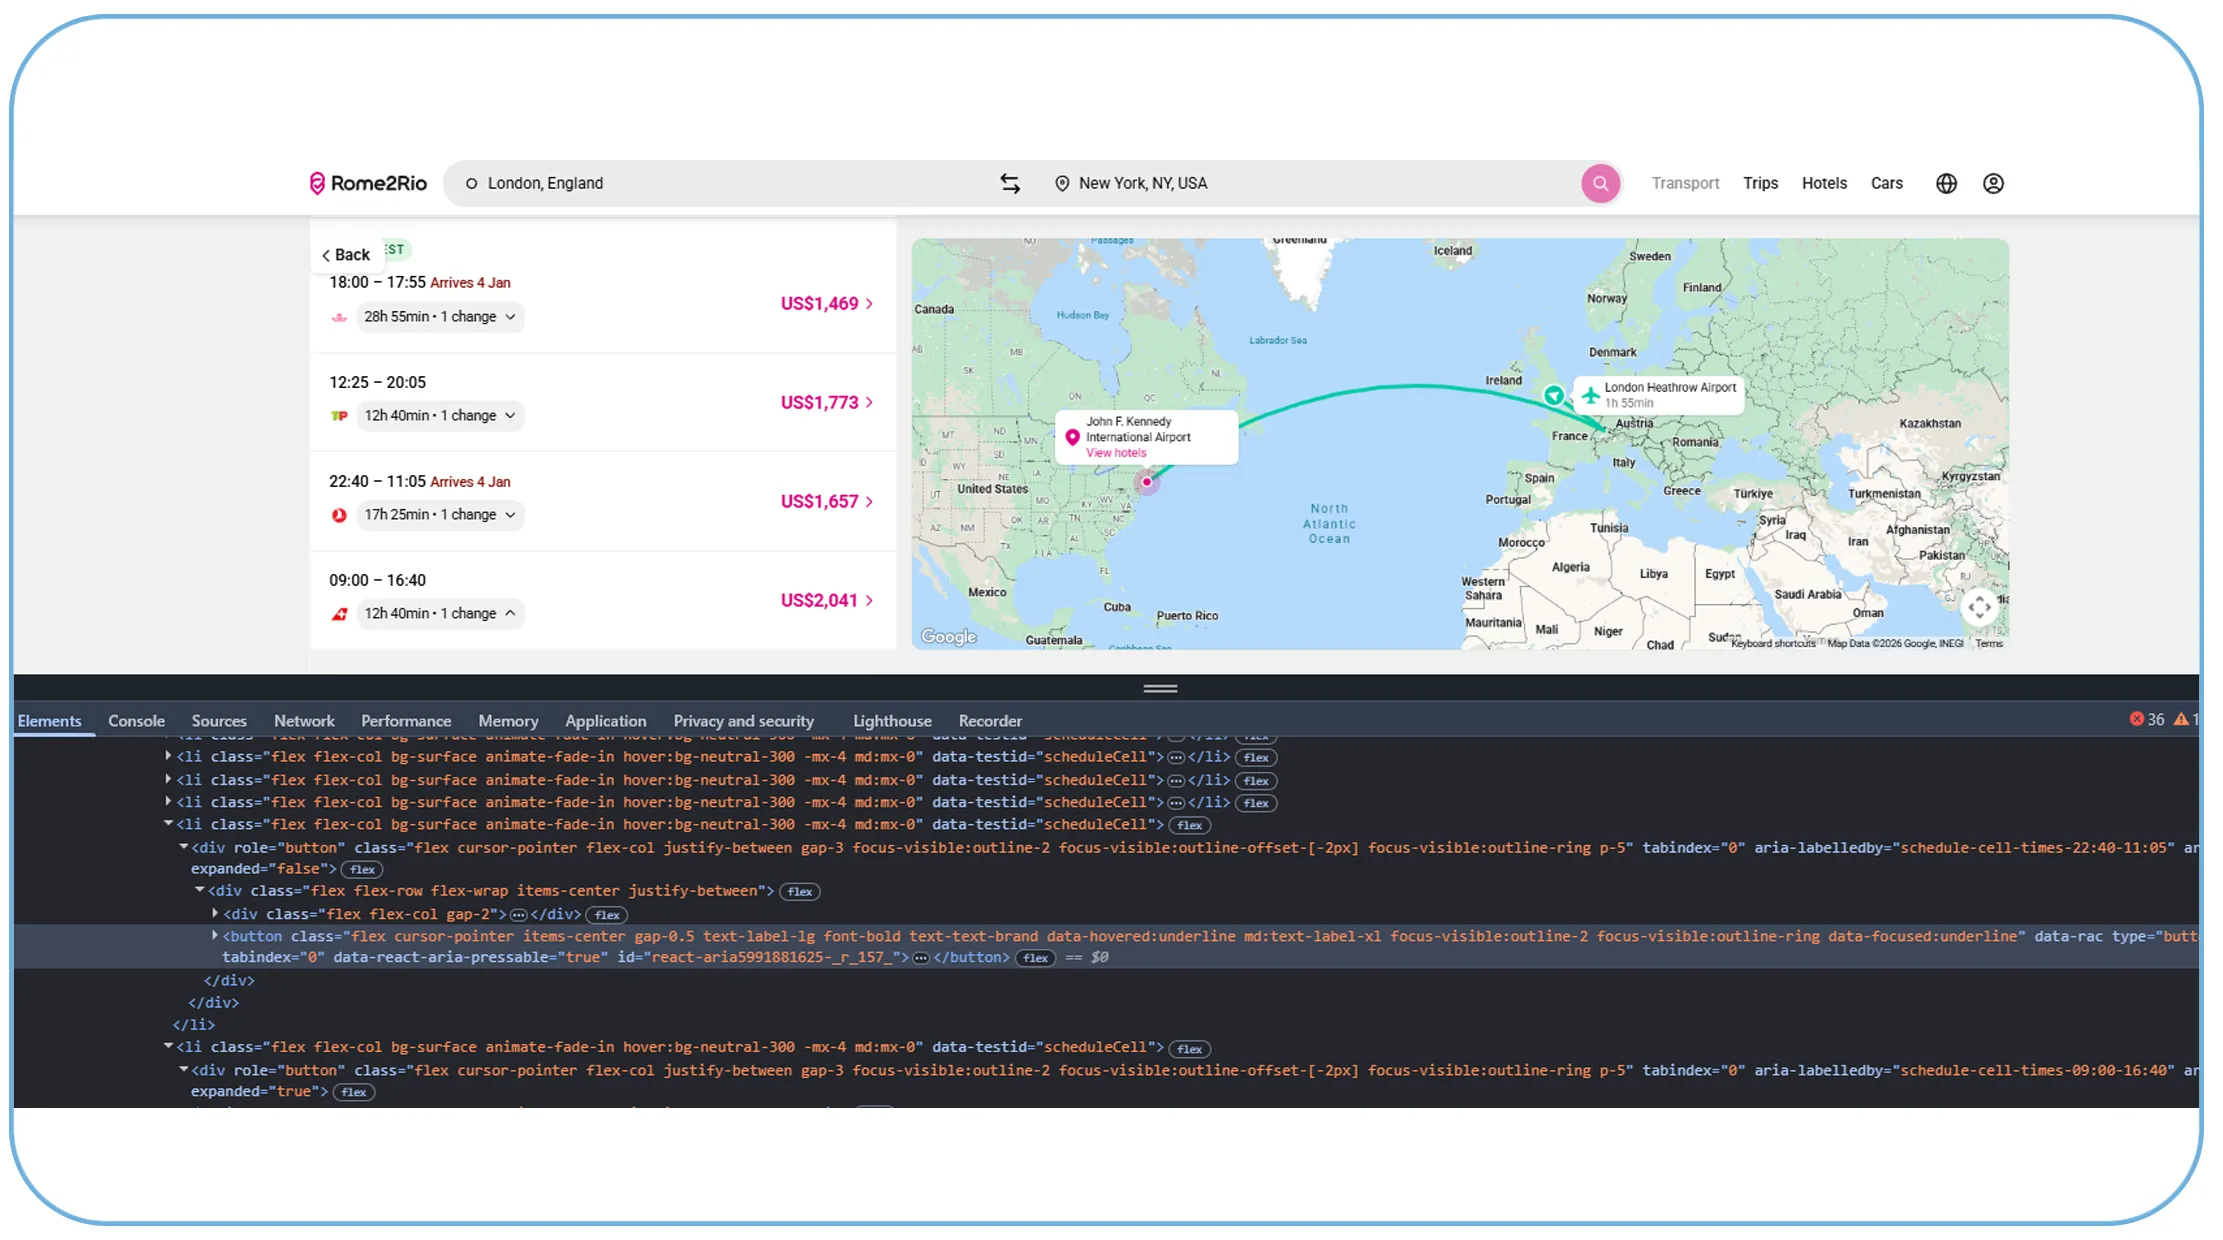Click the Turkish Airlines logo

(x=340, y=514)
